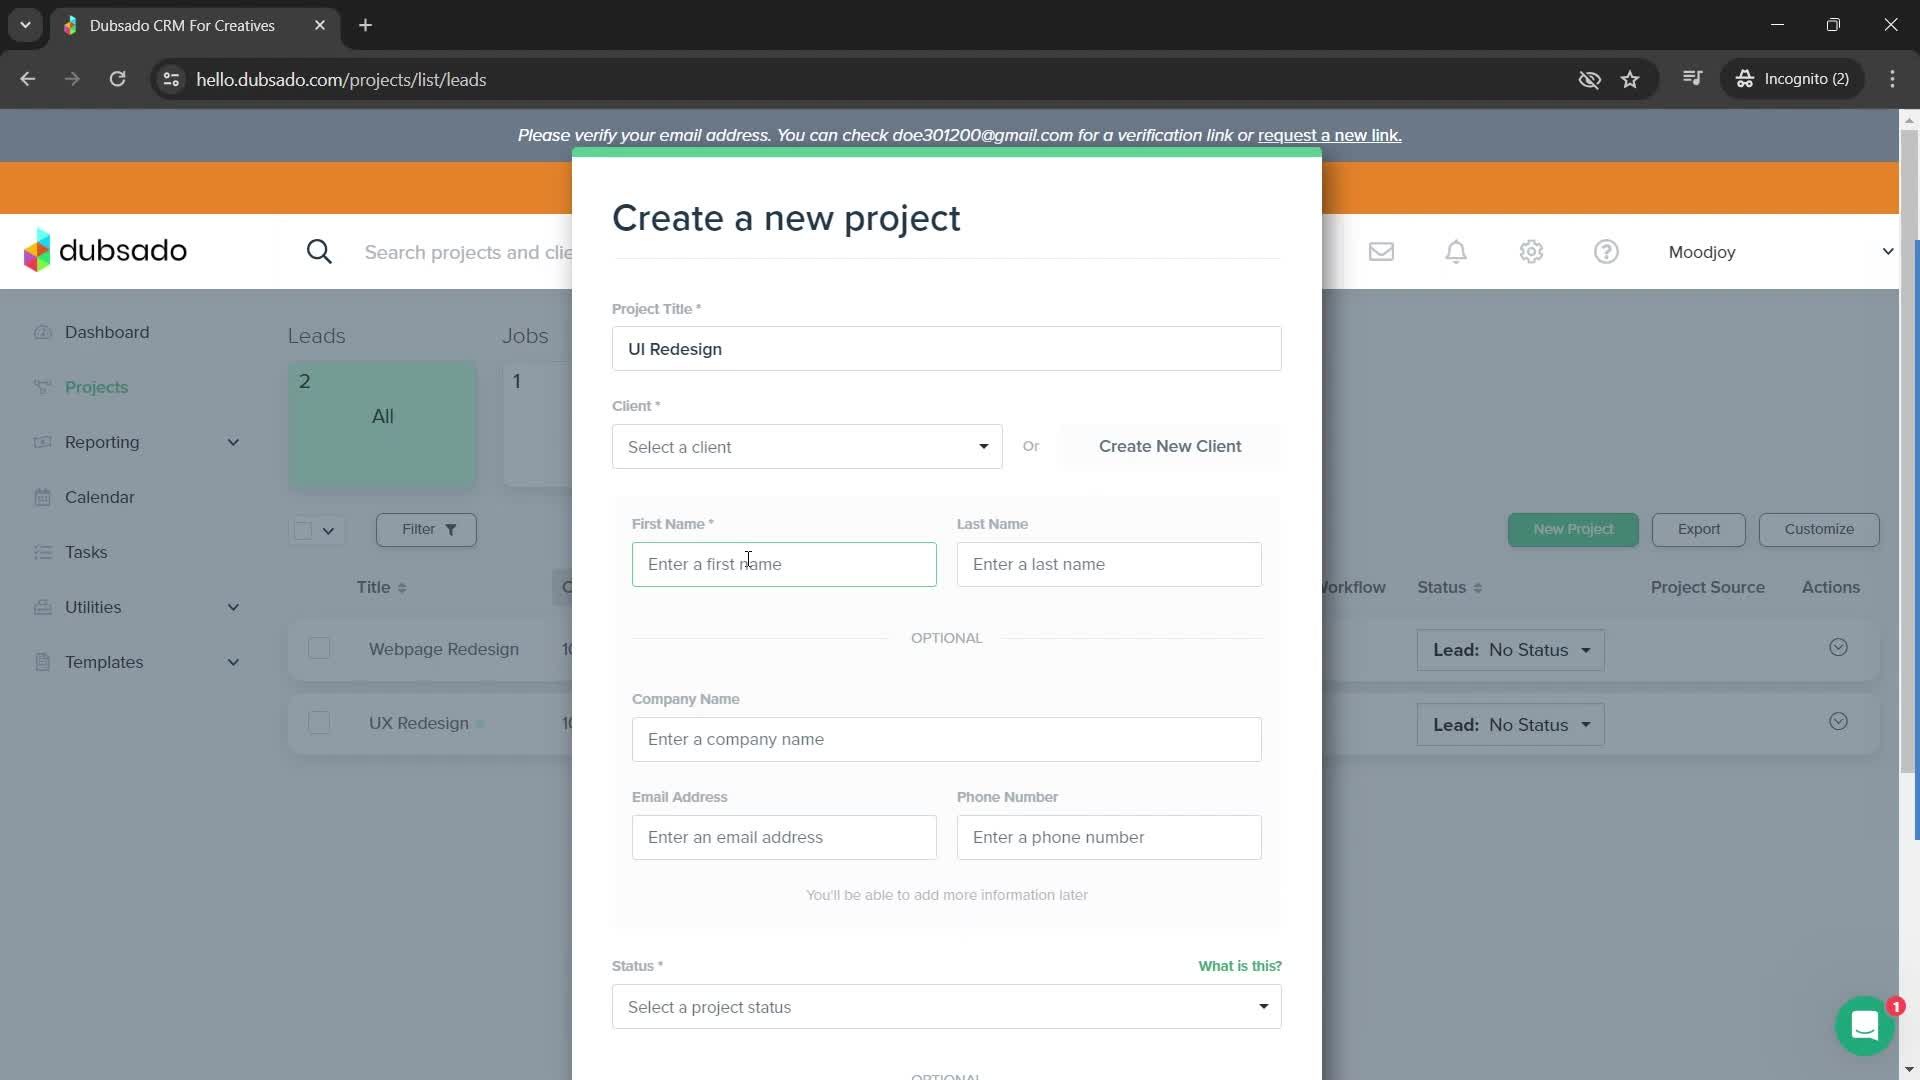The image size is (1920, 1080).
Task: Go to Projects in sidebar
Action: click(x=96, y=387)
